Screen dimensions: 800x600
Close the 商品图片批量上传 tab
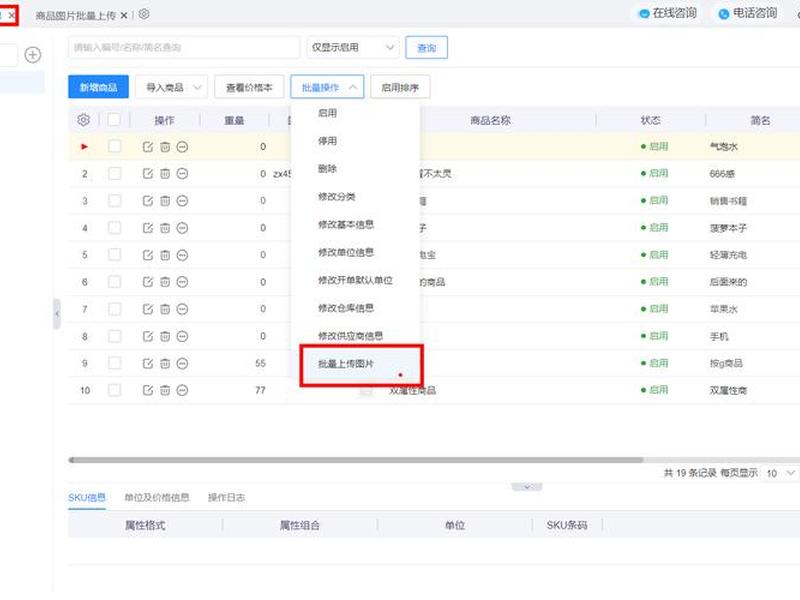tap(123, 16)
